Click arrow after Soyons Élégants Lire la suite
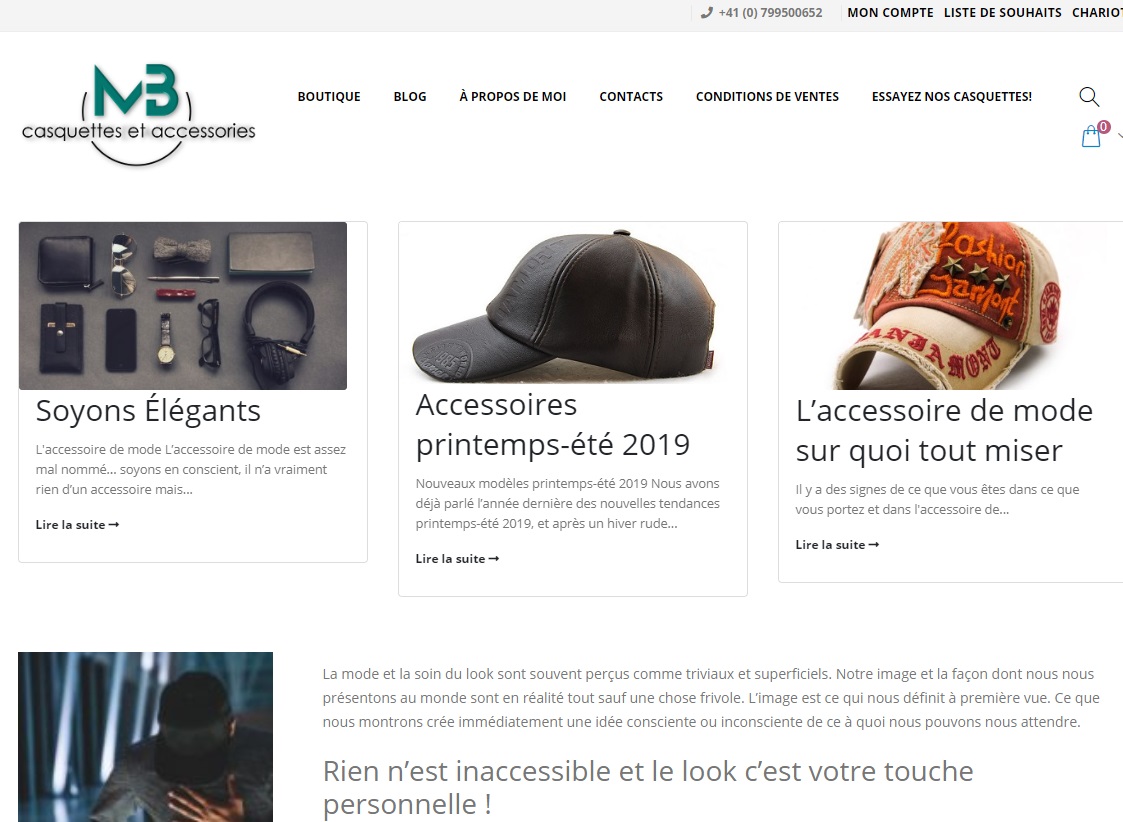1123x822 pixels. coord(114,525)
